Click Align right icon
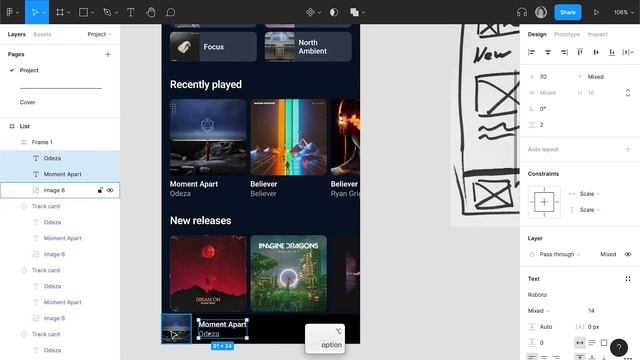The image size is (640, 360). click(564, 52)
